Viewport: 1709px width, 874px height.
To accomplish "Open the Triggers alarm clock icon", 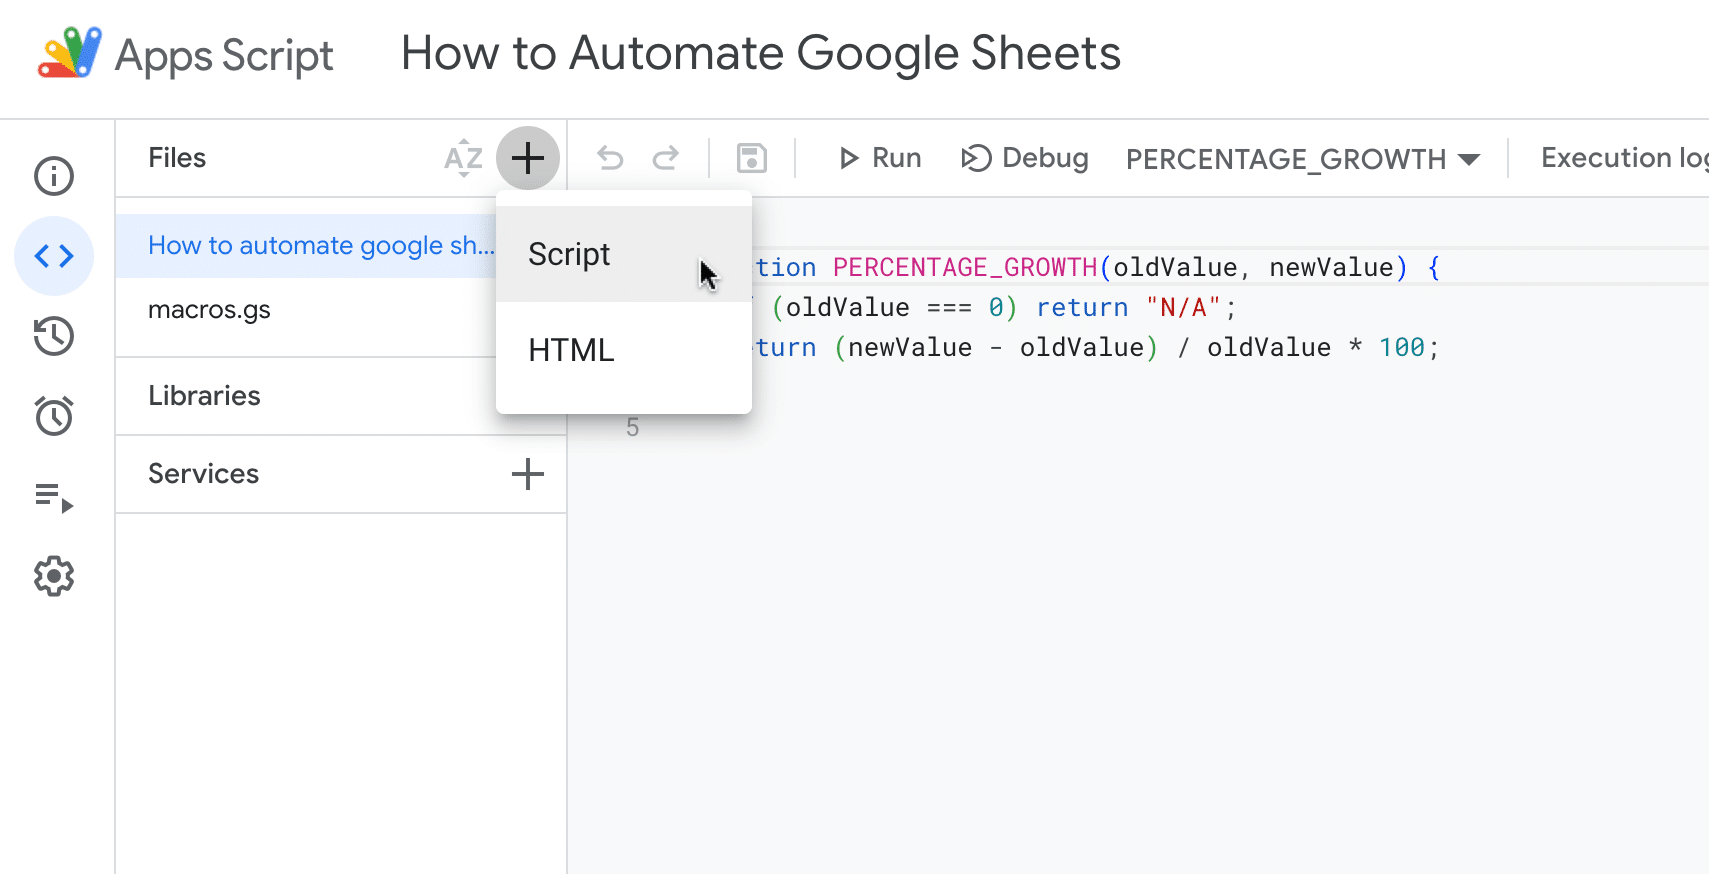I will click(x=54, y=416).
